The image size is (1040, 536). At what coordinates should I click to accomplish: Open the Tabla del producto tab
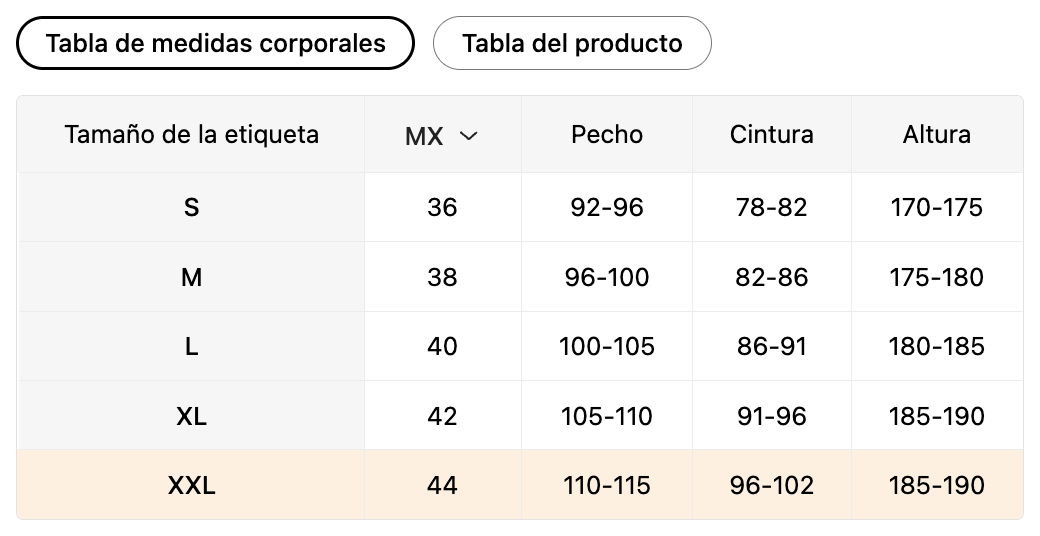[x=572, y=43]
